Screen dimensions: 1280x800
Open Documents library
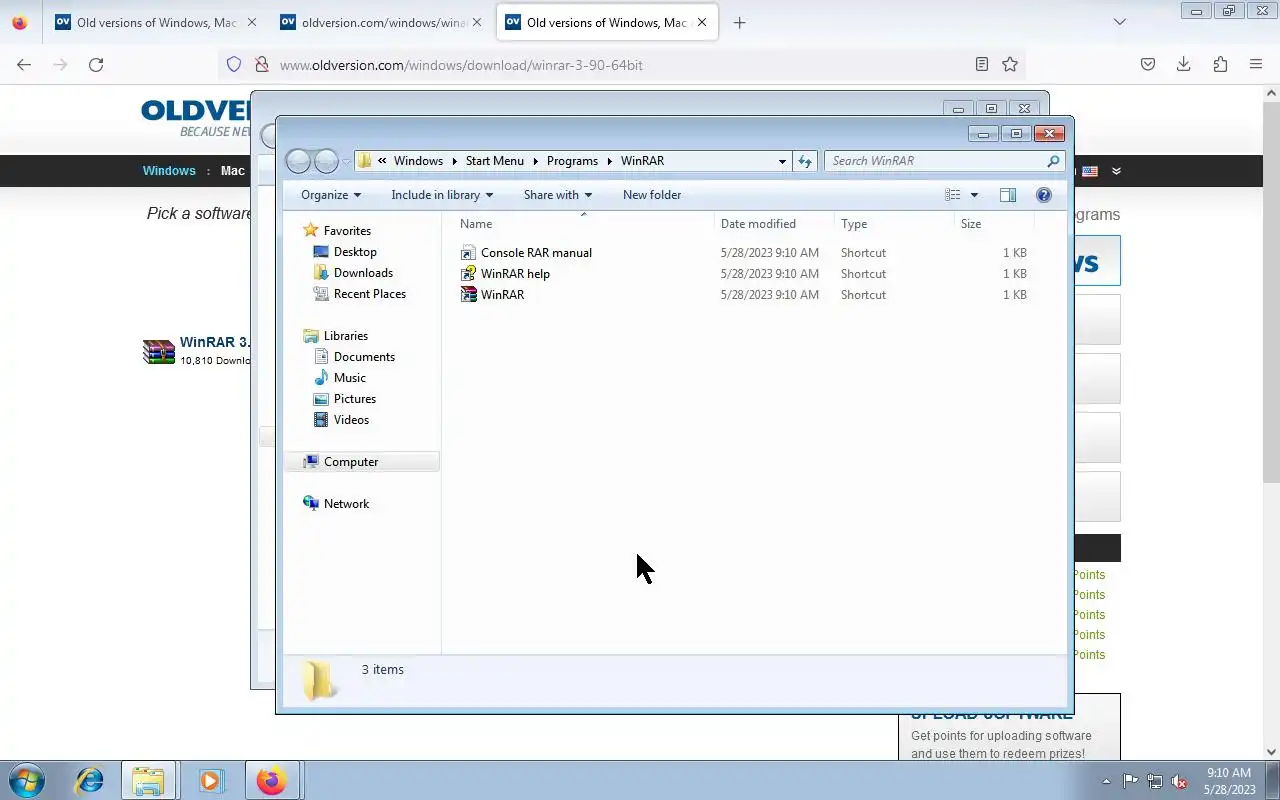point(364,357)
